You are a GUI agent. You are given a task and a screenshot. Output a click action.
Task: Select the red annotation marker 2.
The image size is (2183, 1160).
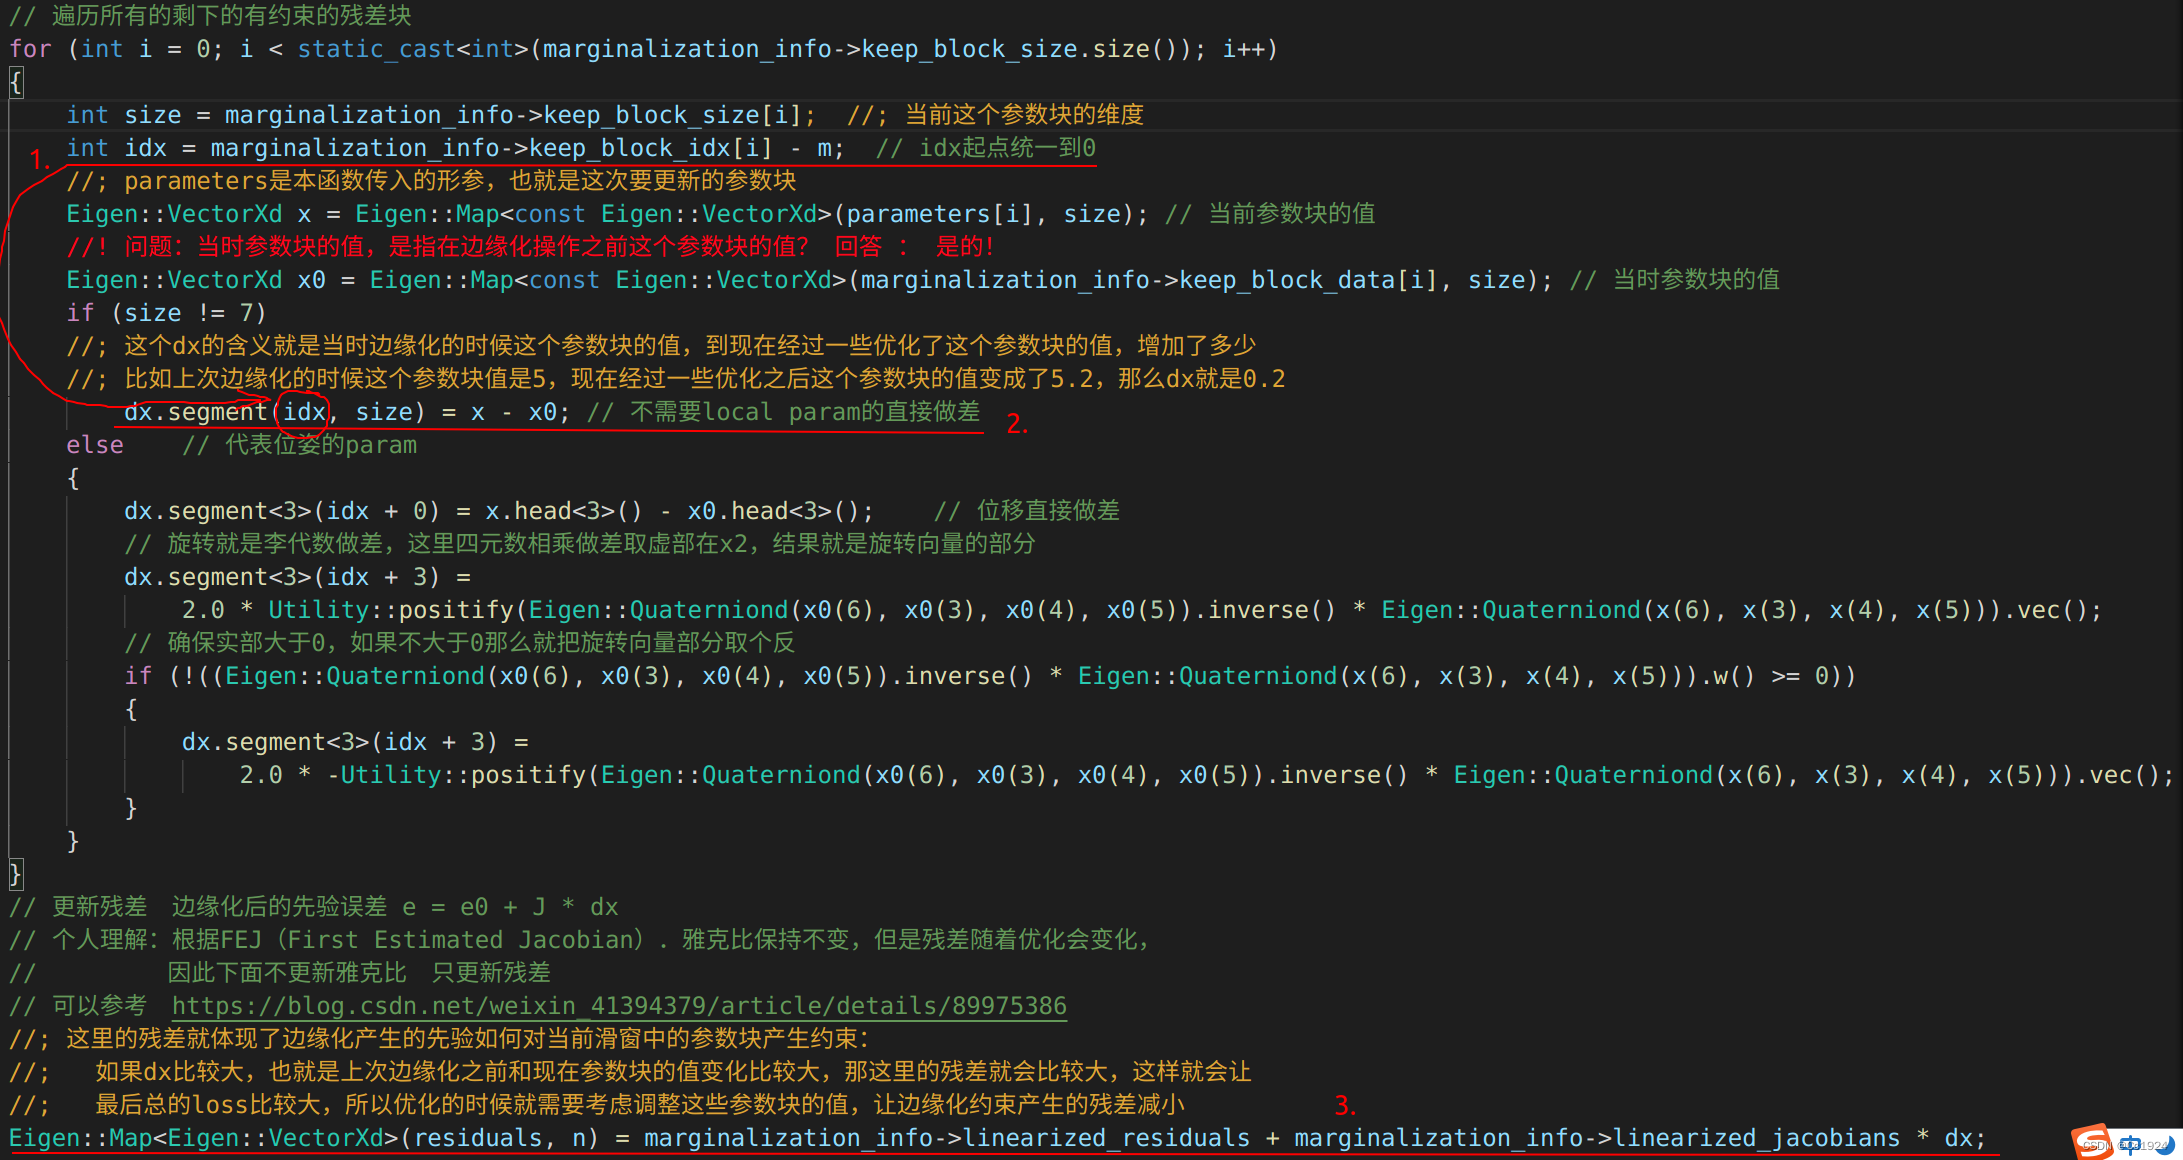[x=1017, y=424]
